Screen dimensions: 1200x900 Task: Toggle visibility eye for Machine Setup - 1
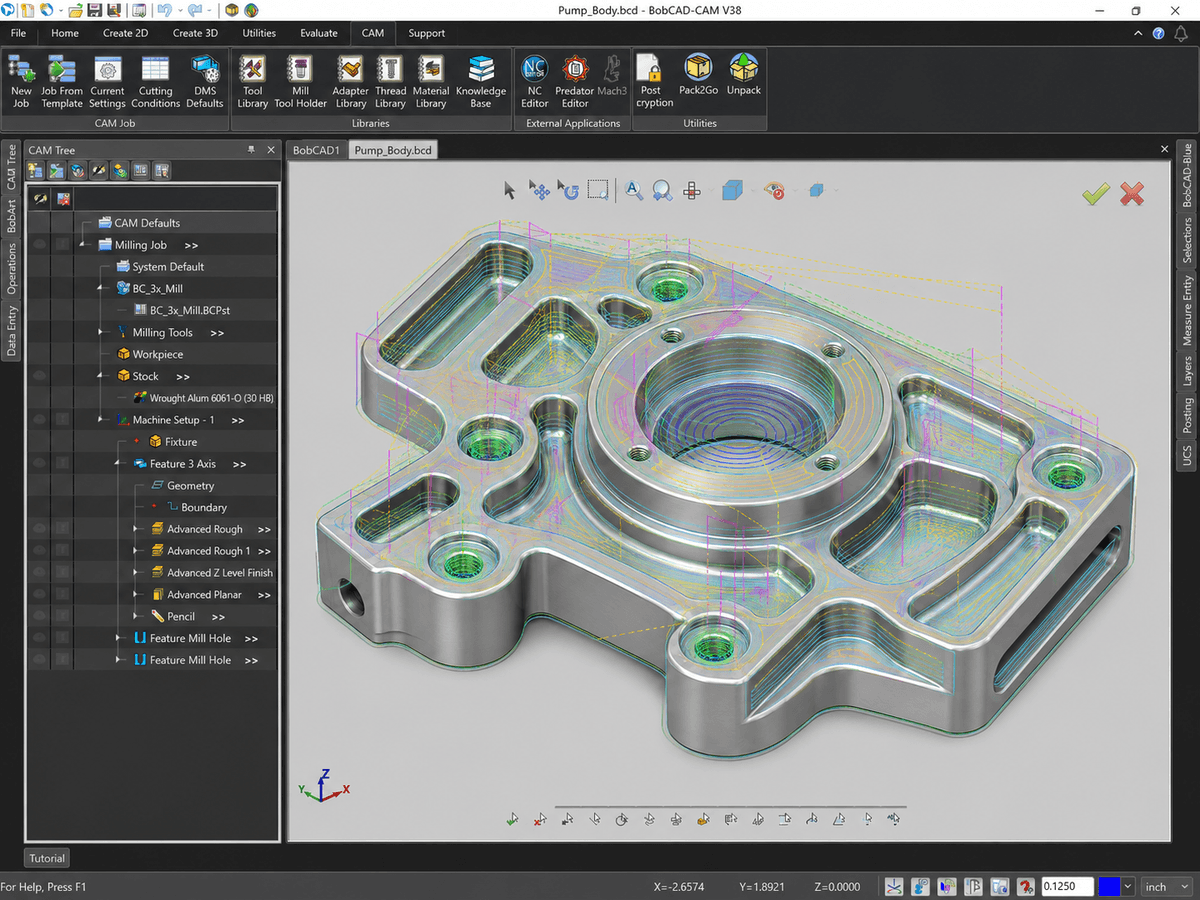(40, 420)
